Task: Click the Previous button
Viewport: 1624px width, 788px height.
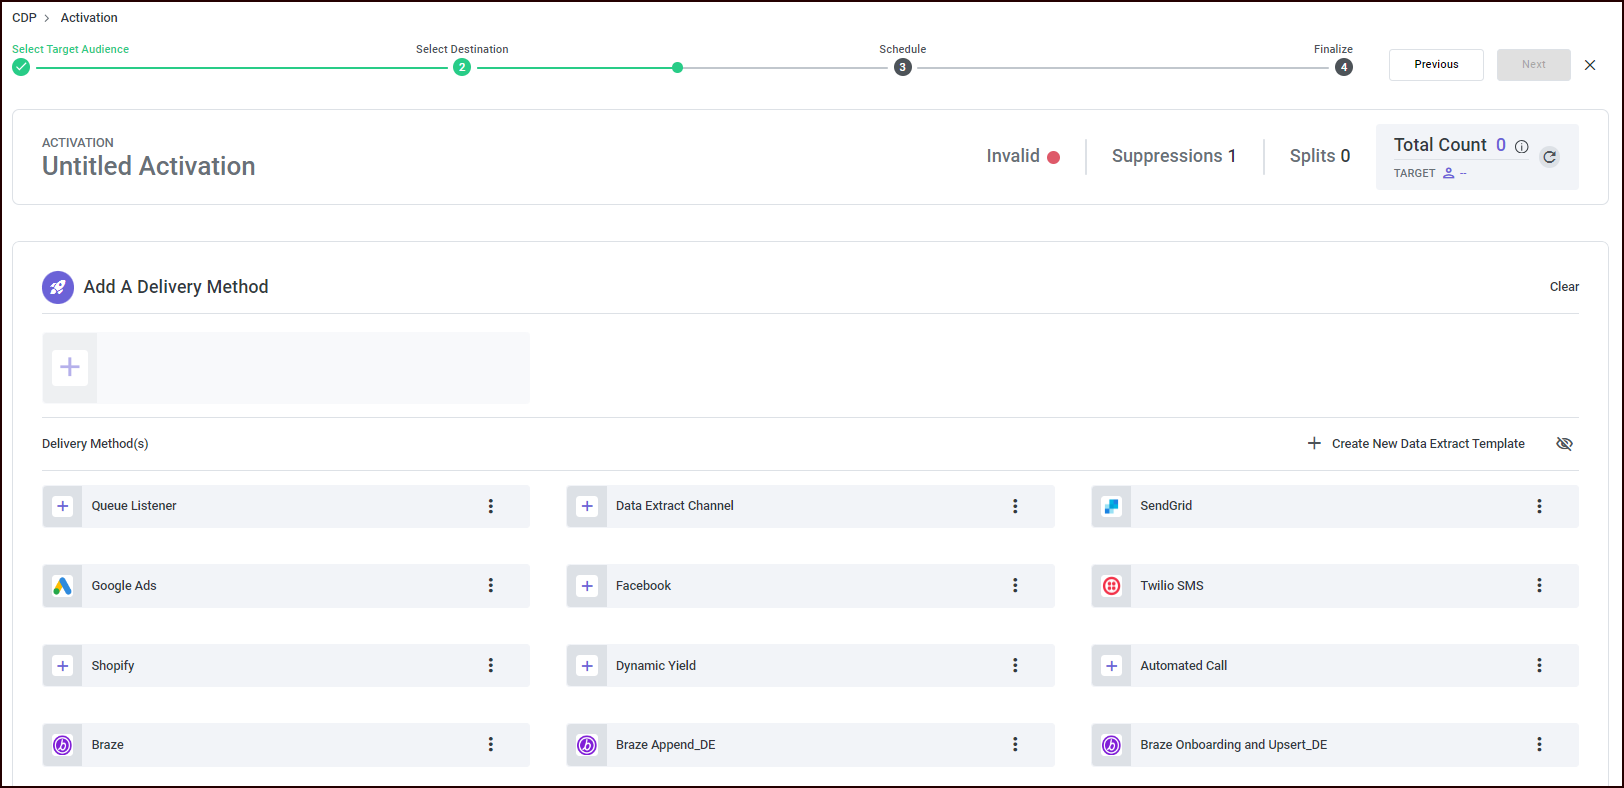Action: click(1436, 65)
